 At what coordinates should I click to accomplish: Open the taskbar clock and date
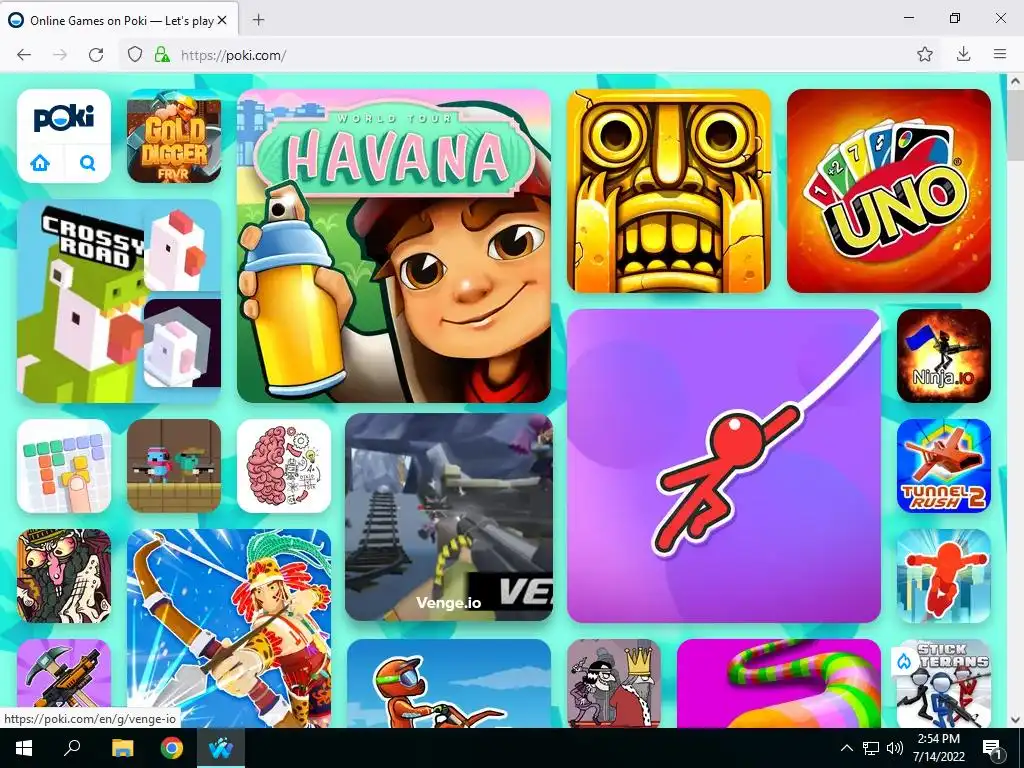coord(939,748)
